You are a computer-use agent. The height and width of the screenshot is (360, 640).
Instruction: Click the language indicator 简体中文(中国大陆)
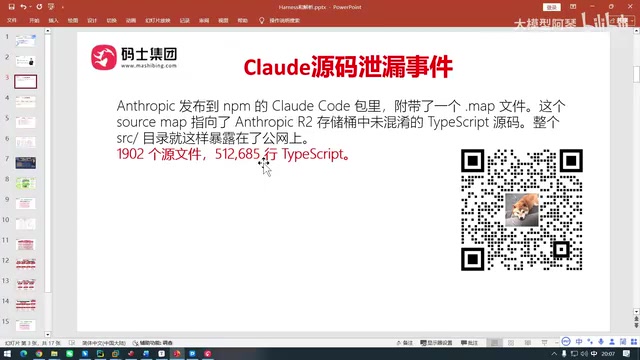(104, 343)
